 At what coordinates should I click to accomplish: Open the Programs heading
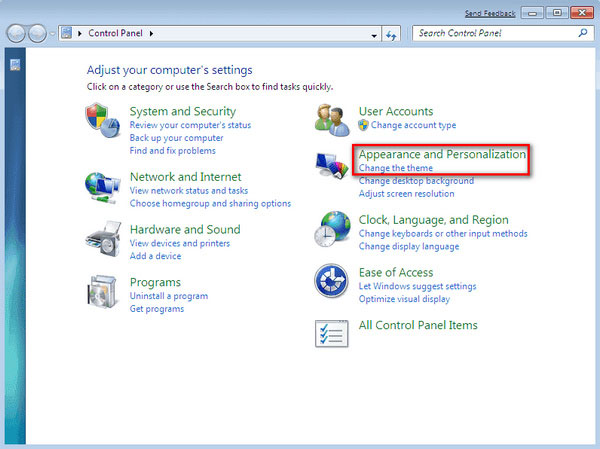click(x=155, y=282)
